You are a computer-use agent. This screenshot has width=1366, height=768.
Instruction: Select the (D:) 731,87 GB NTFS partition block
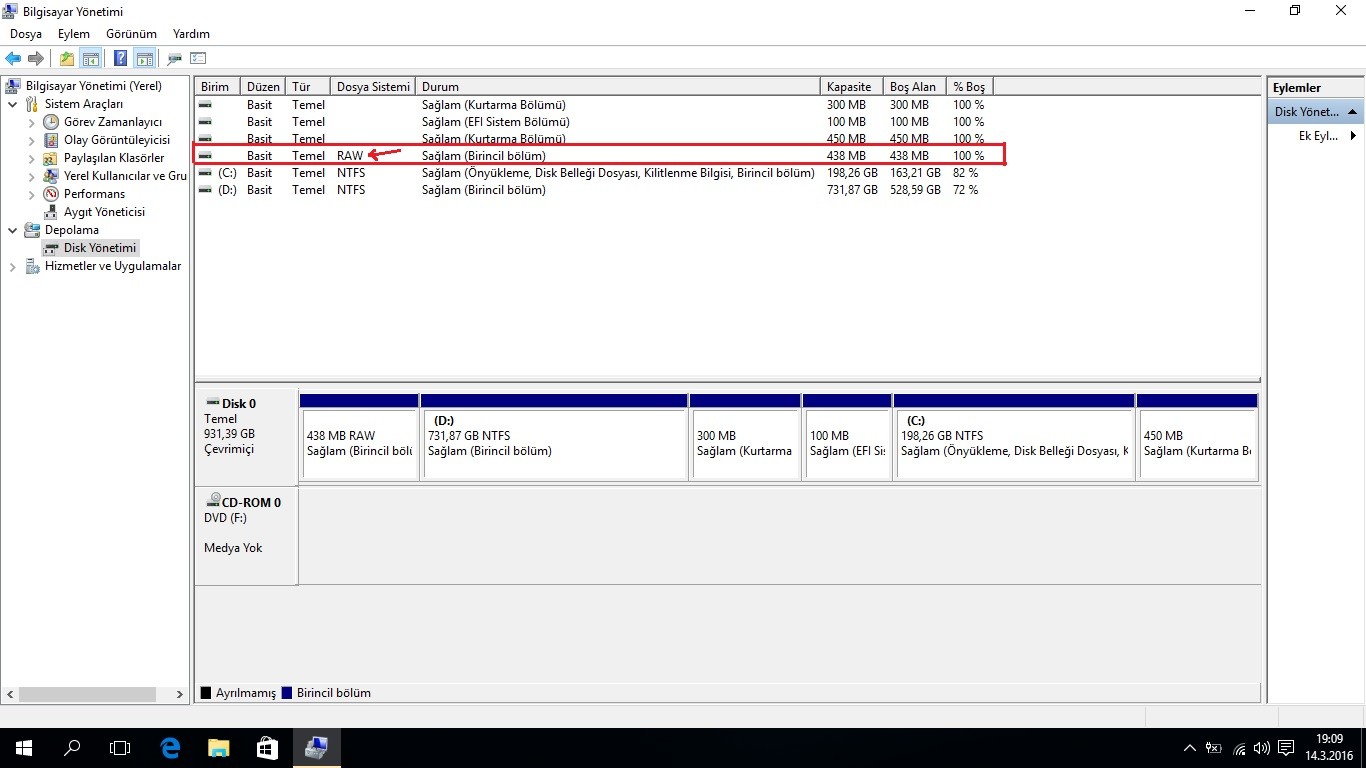pos(555,436)
